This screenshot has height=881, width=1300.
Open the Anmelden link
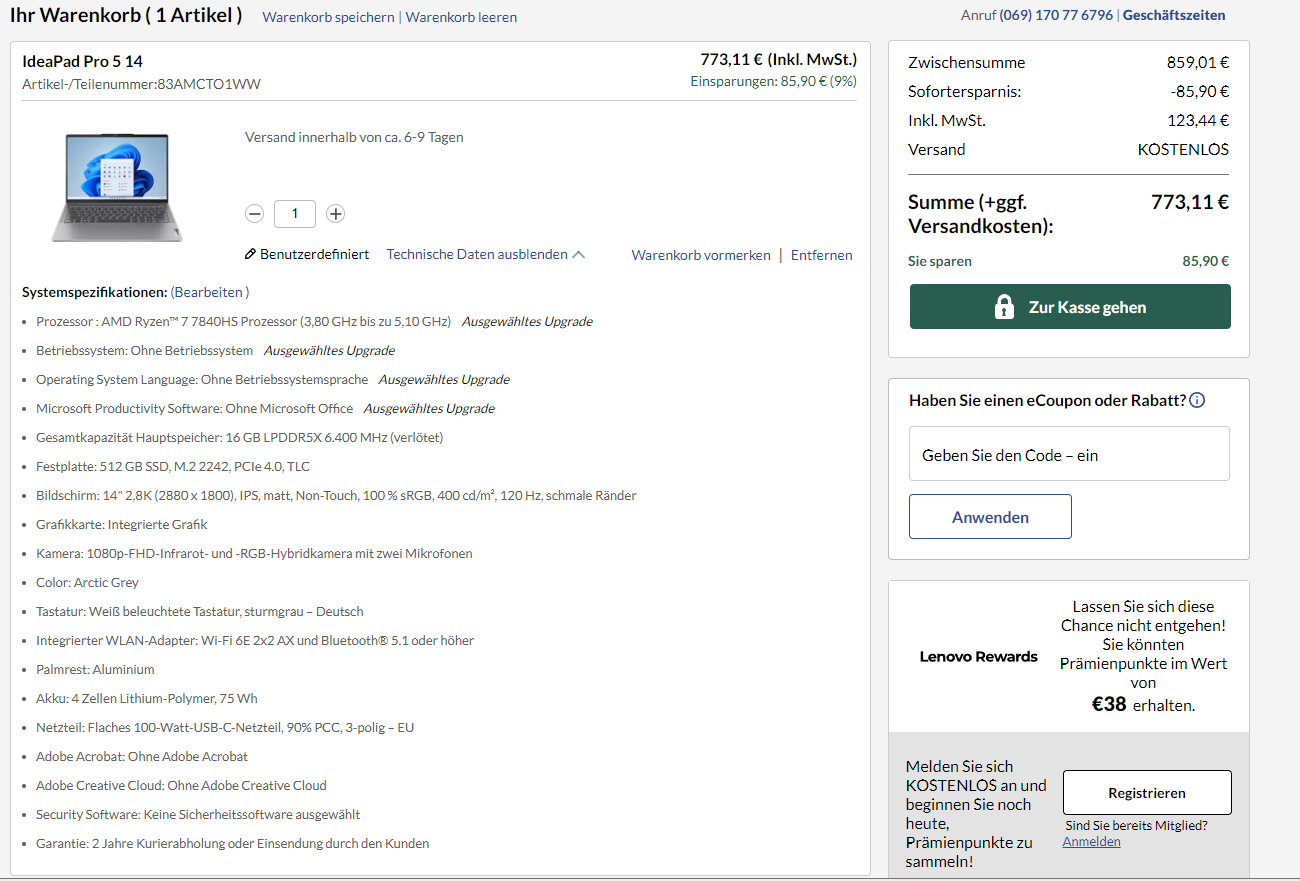pyautogui.click(x=1091, y=841)
